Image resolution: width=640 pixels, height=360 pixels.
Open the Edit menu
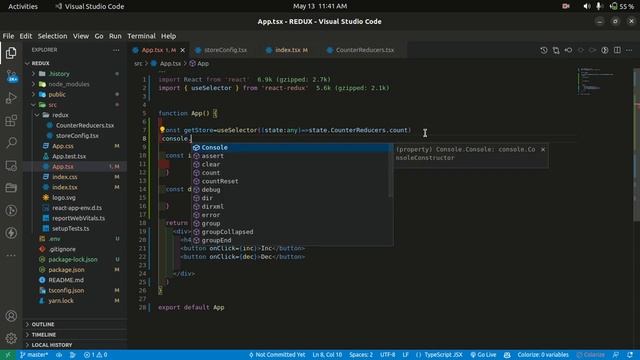(25, 36)
